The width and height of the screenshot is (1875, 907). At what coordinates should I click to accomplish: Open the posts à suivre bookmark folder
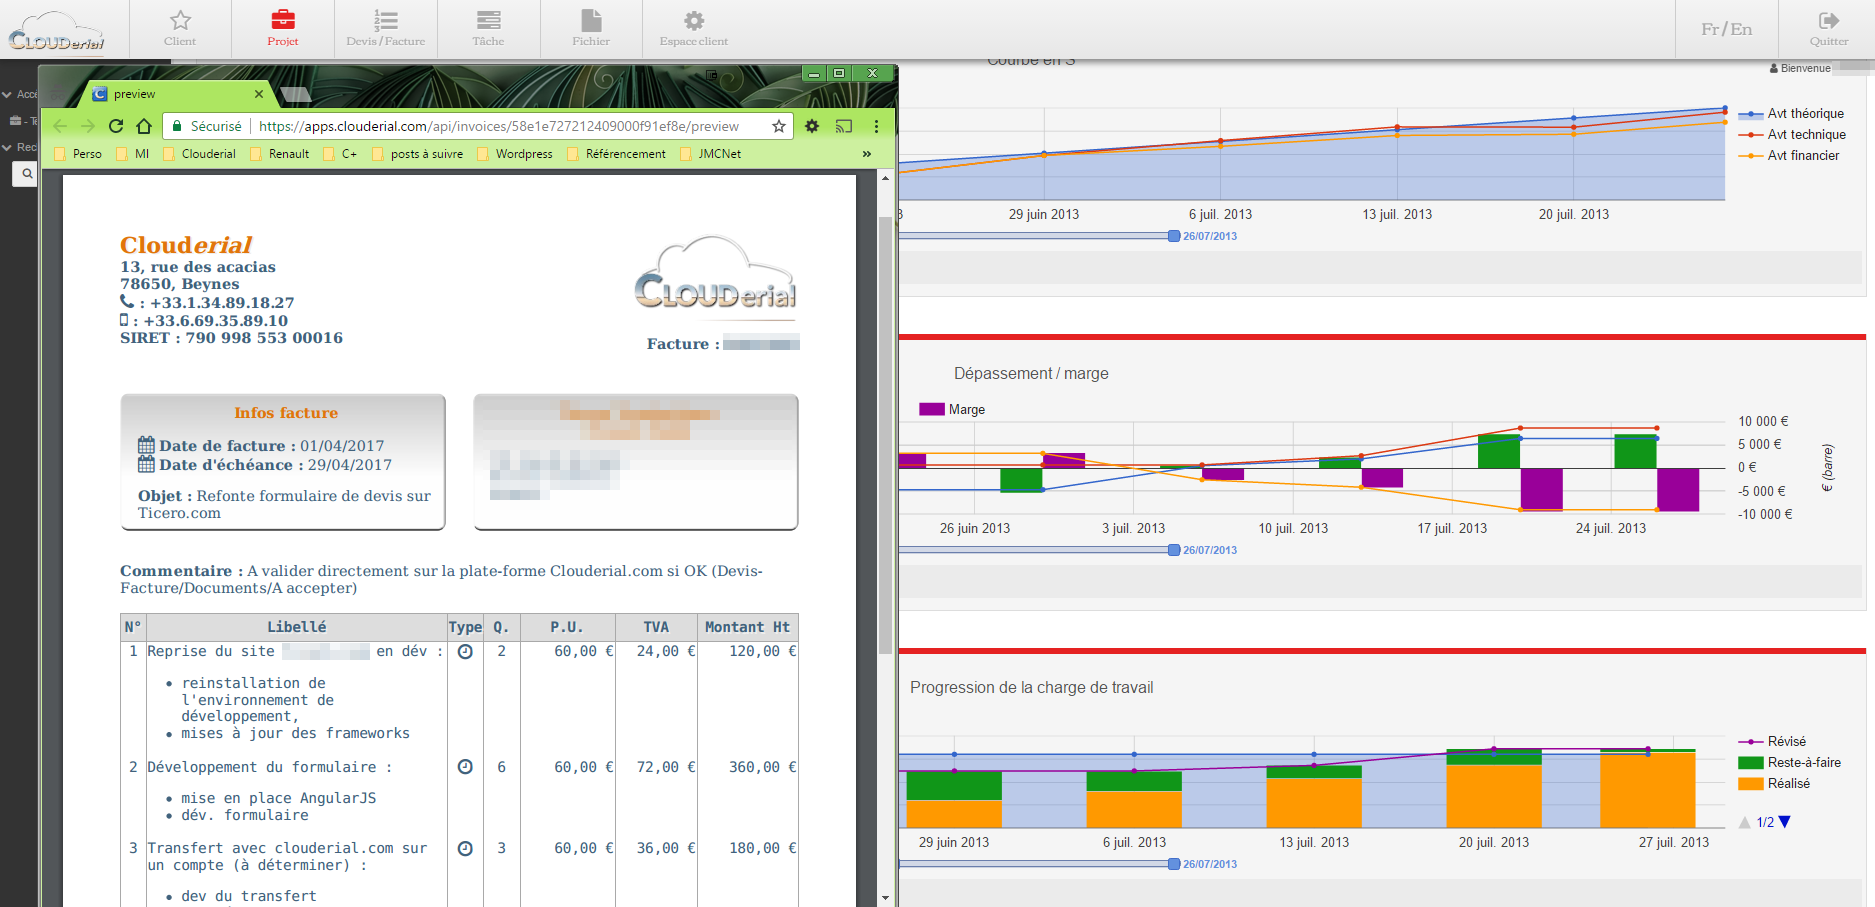417,154
